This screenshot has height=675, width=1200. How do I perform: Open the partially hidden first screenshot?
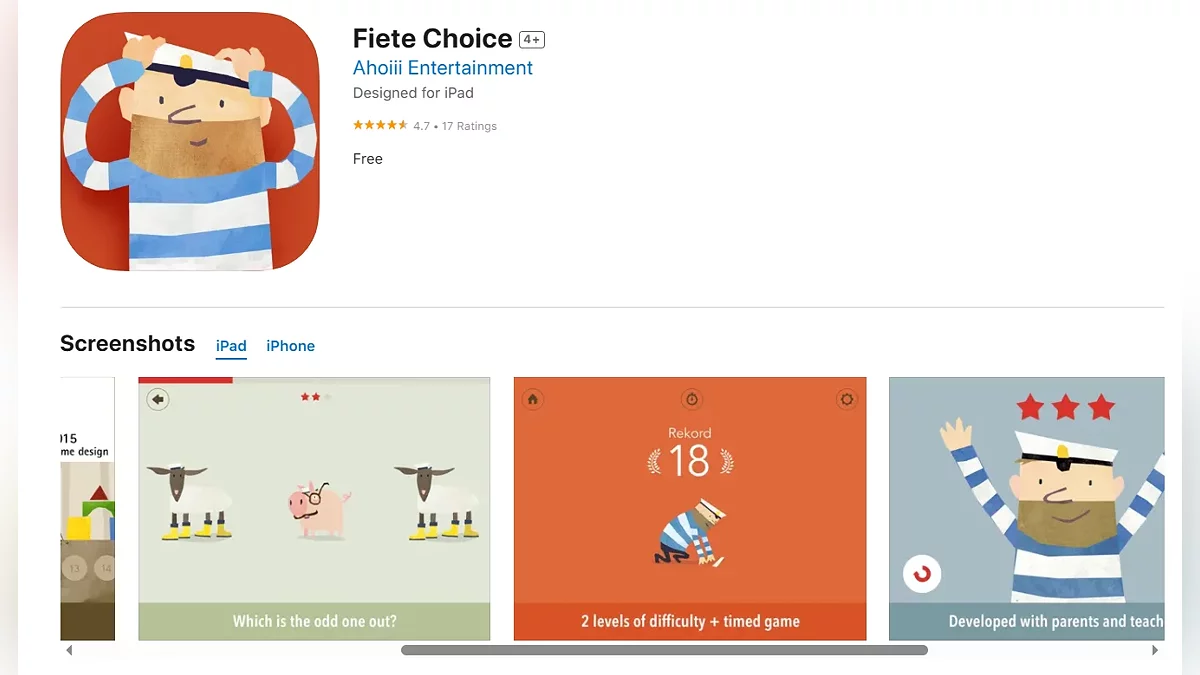click(88, 508)
